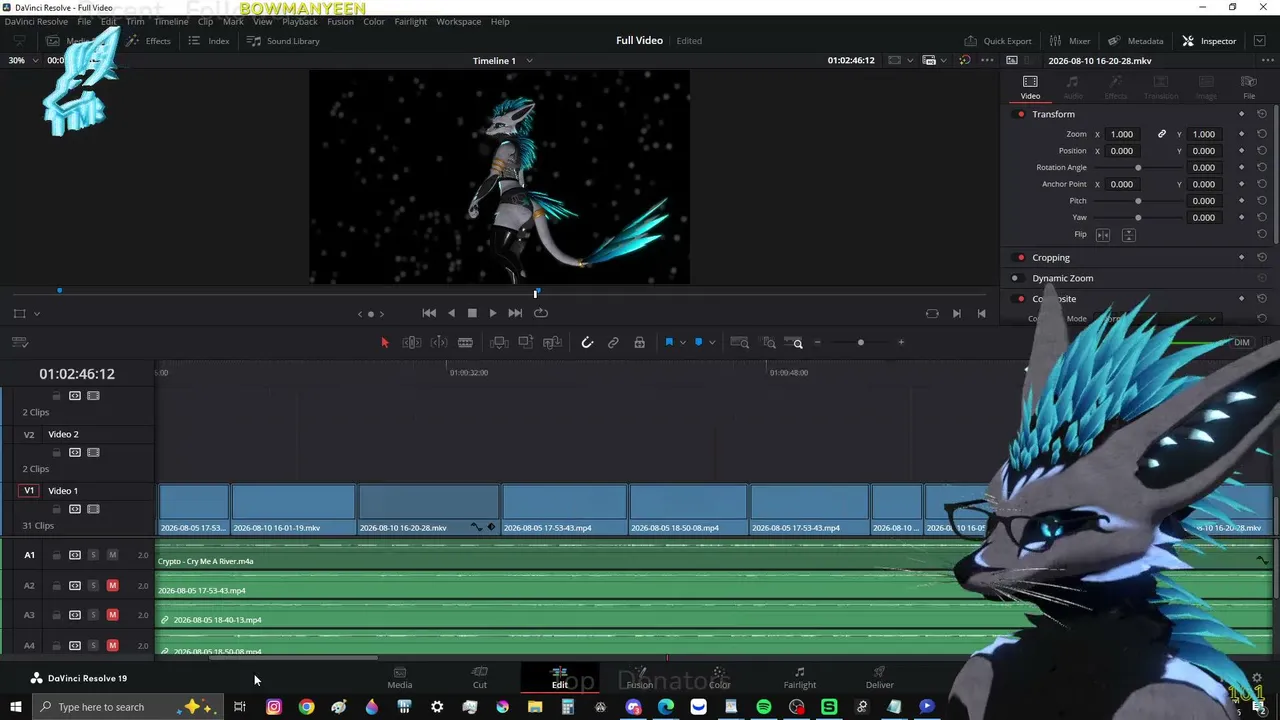1280x720 pixels.
Task: Toggle Position Lock padlock icon
Action: pyautogui.click(x=639, y=343)
